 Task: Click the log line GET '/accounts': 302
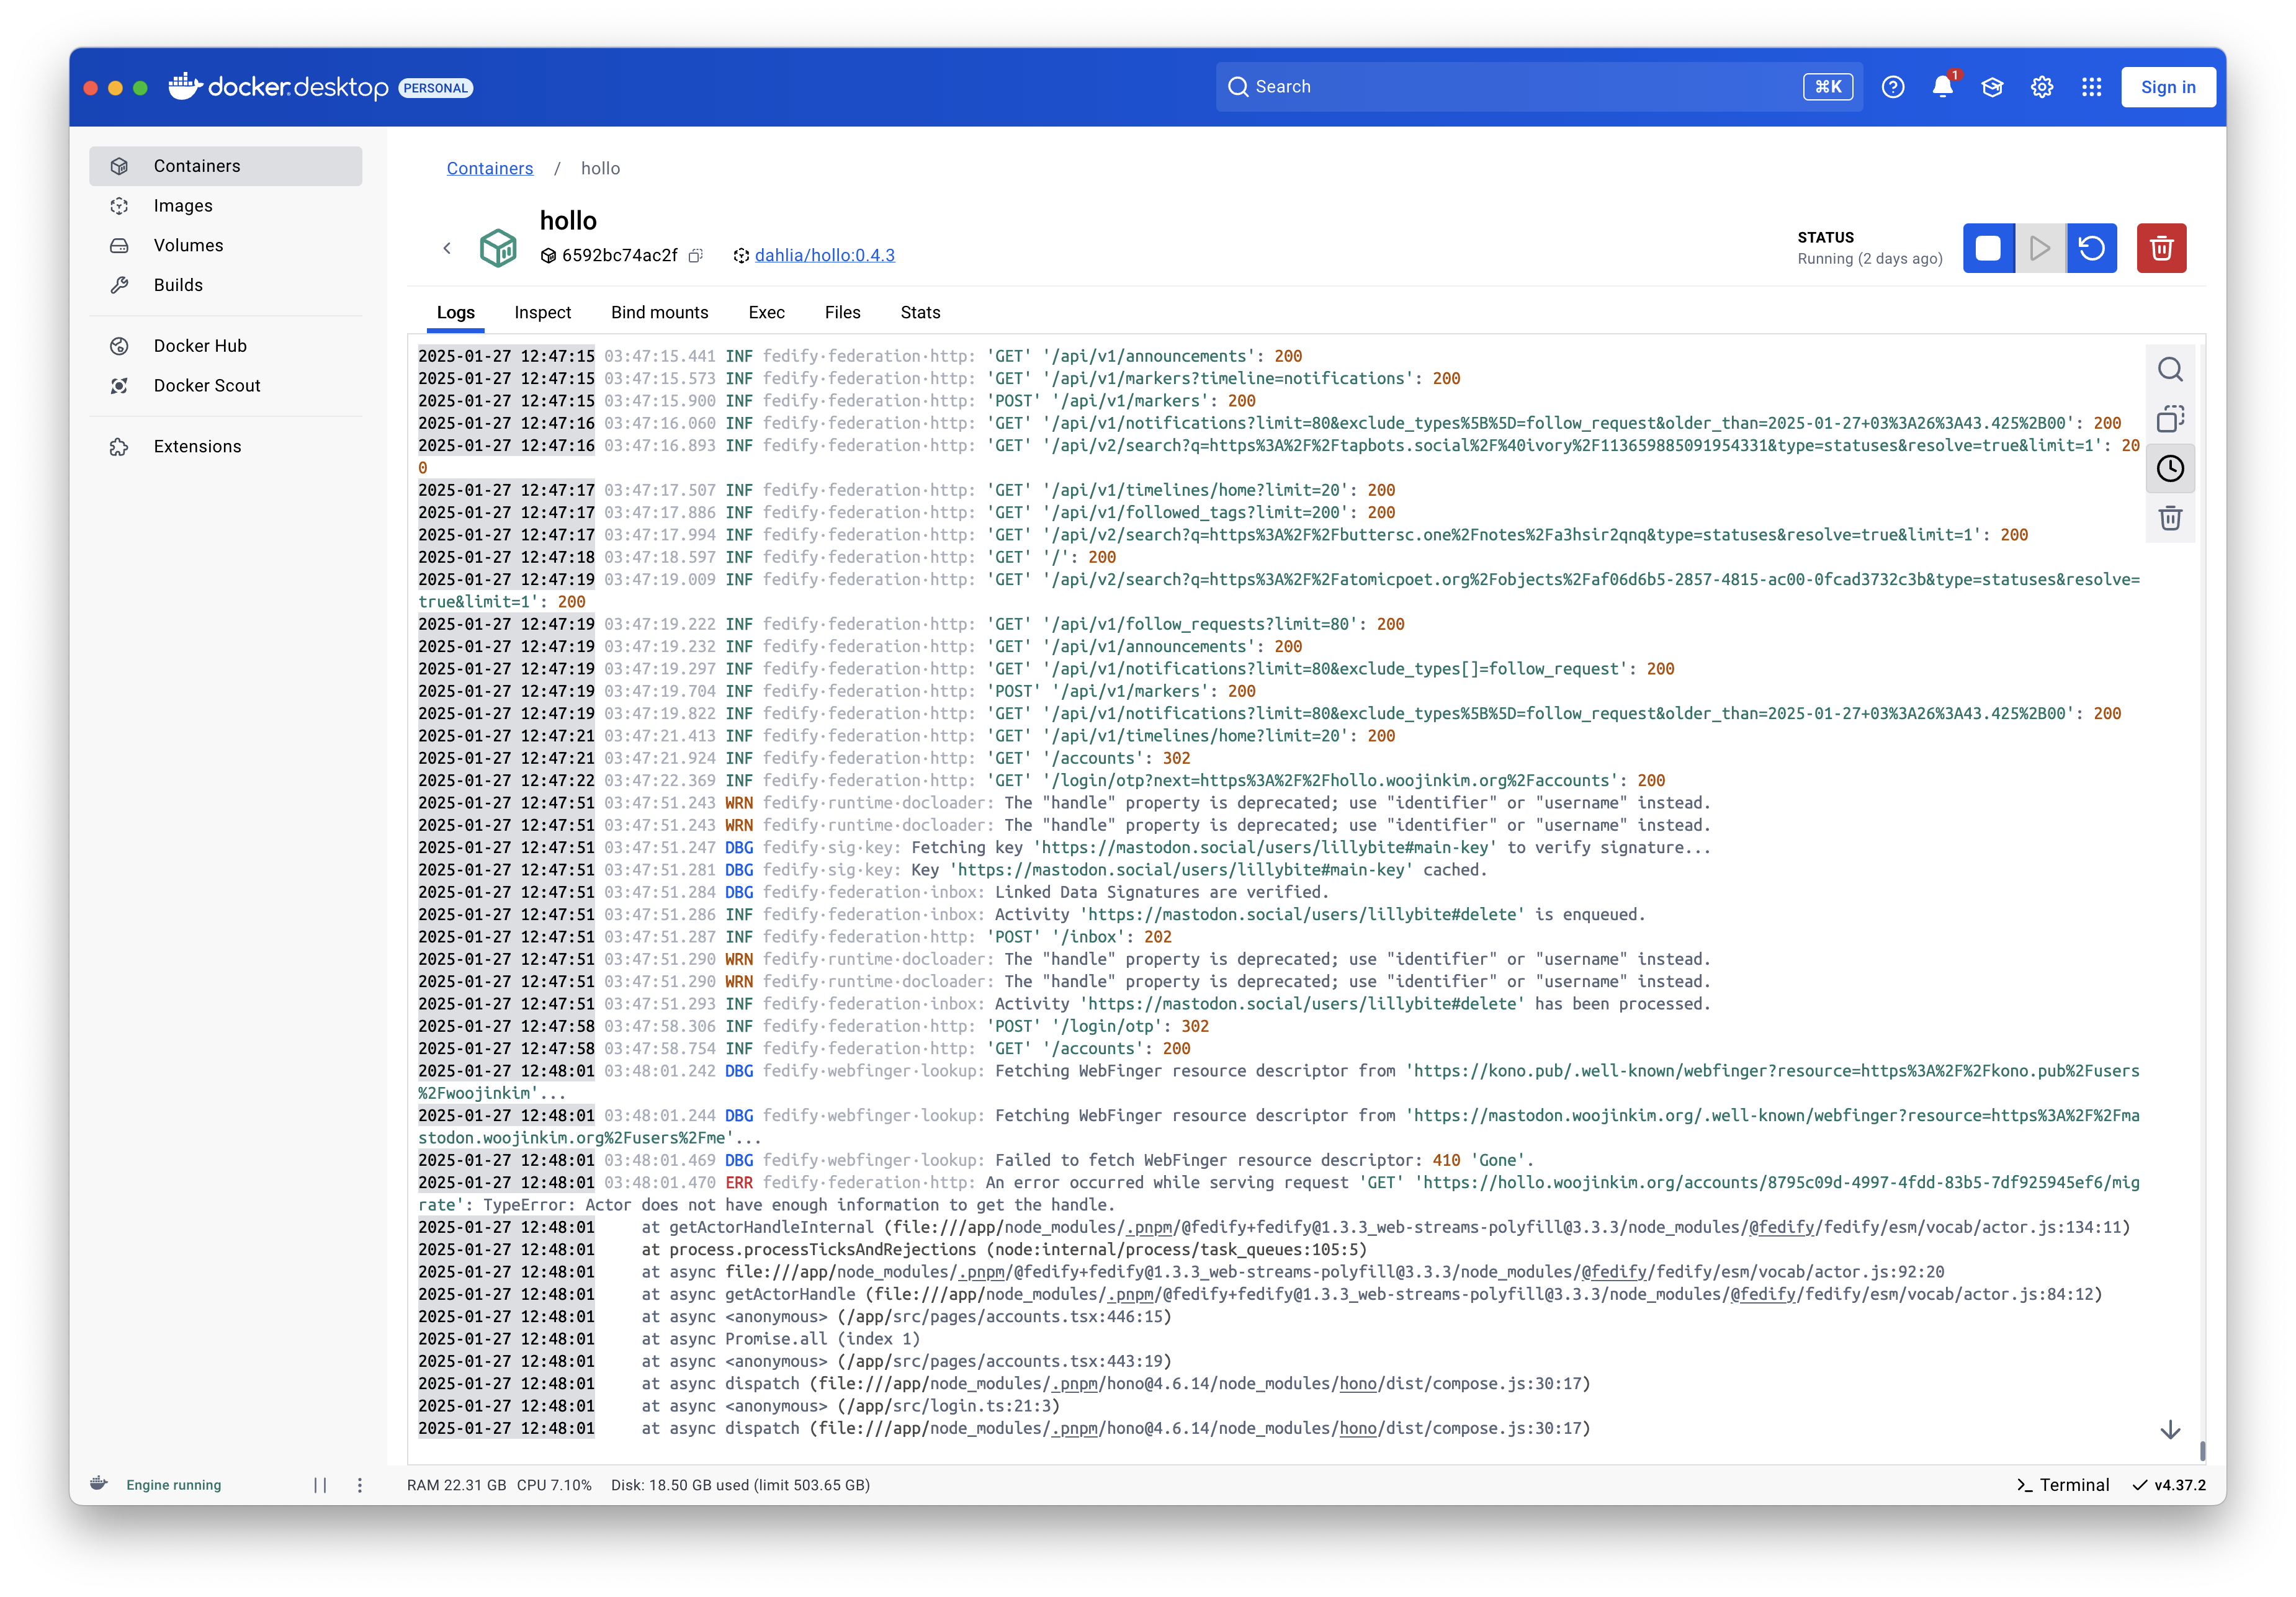click(804, 758)
